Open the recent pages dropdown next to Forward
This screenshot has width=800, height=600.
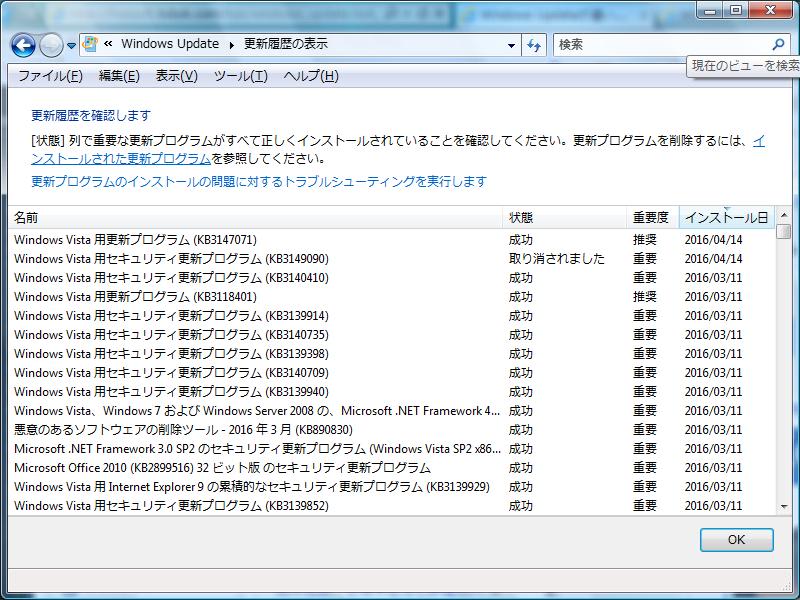pos(72,46)
